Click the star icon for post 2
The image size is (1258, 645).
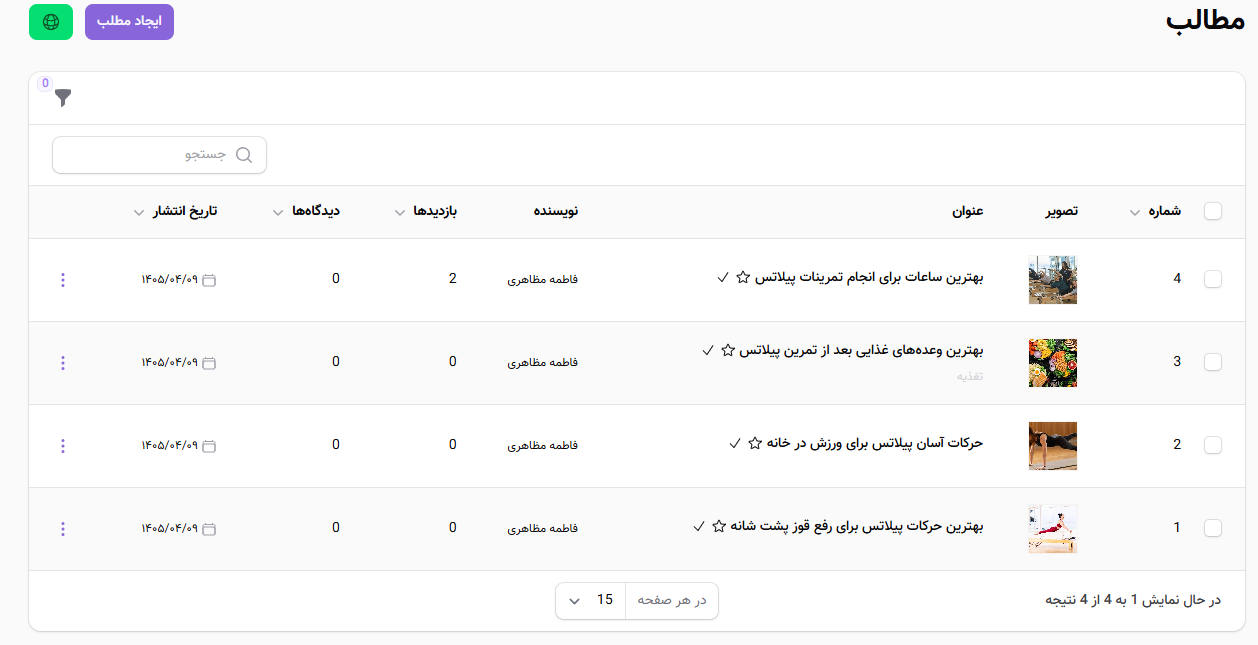pyautogui.click(x=755, y=443)
